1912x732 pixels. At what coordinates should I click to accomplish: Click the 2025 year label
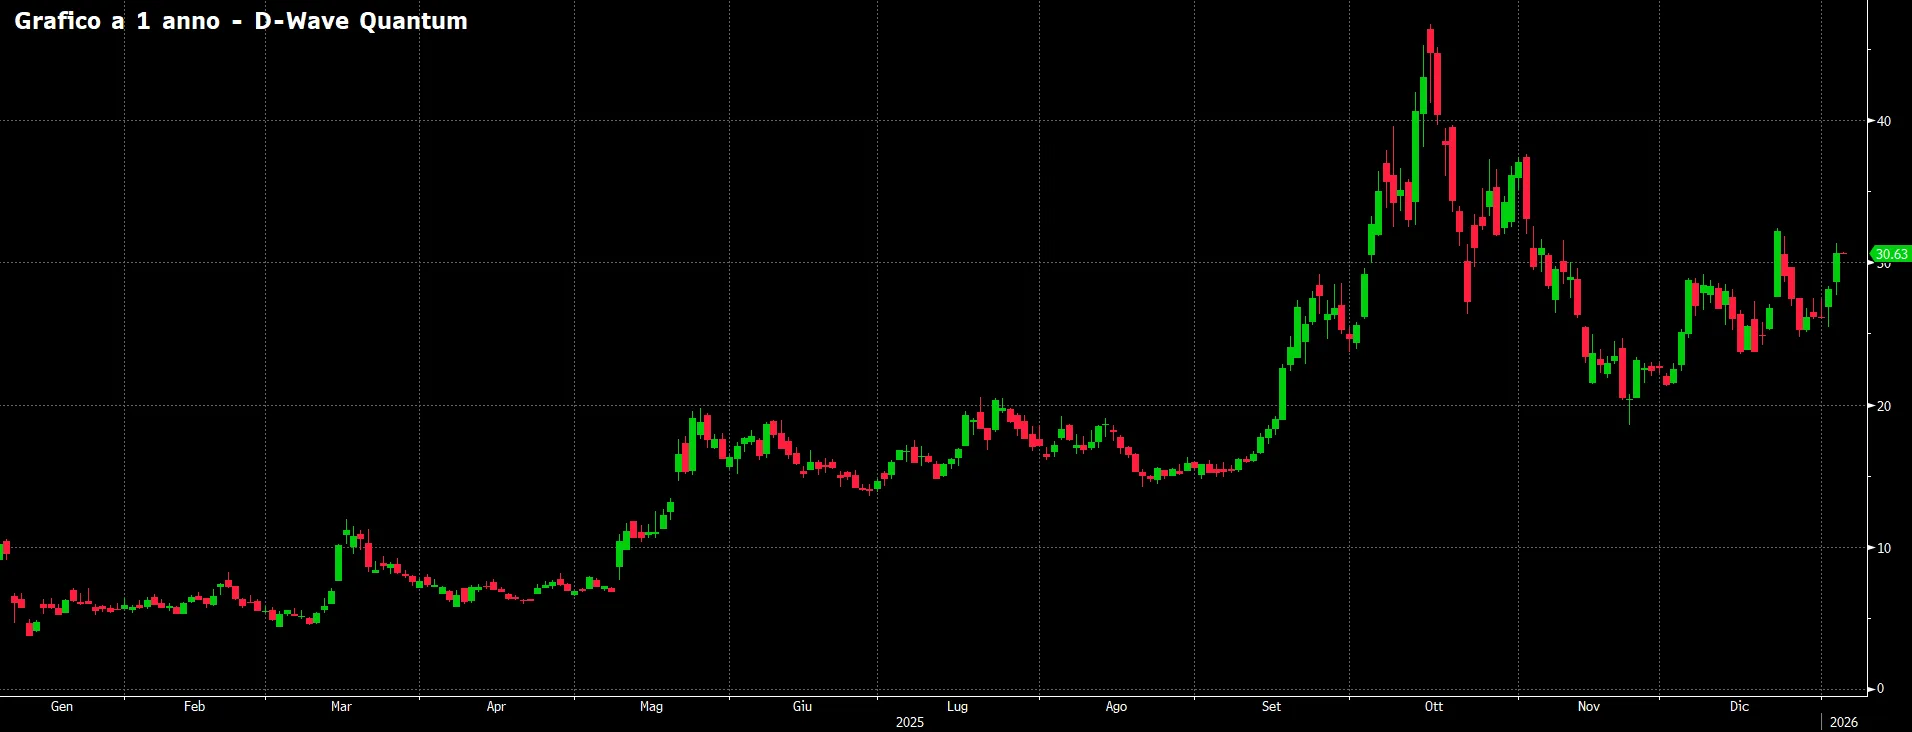click(x=910, y=722)
